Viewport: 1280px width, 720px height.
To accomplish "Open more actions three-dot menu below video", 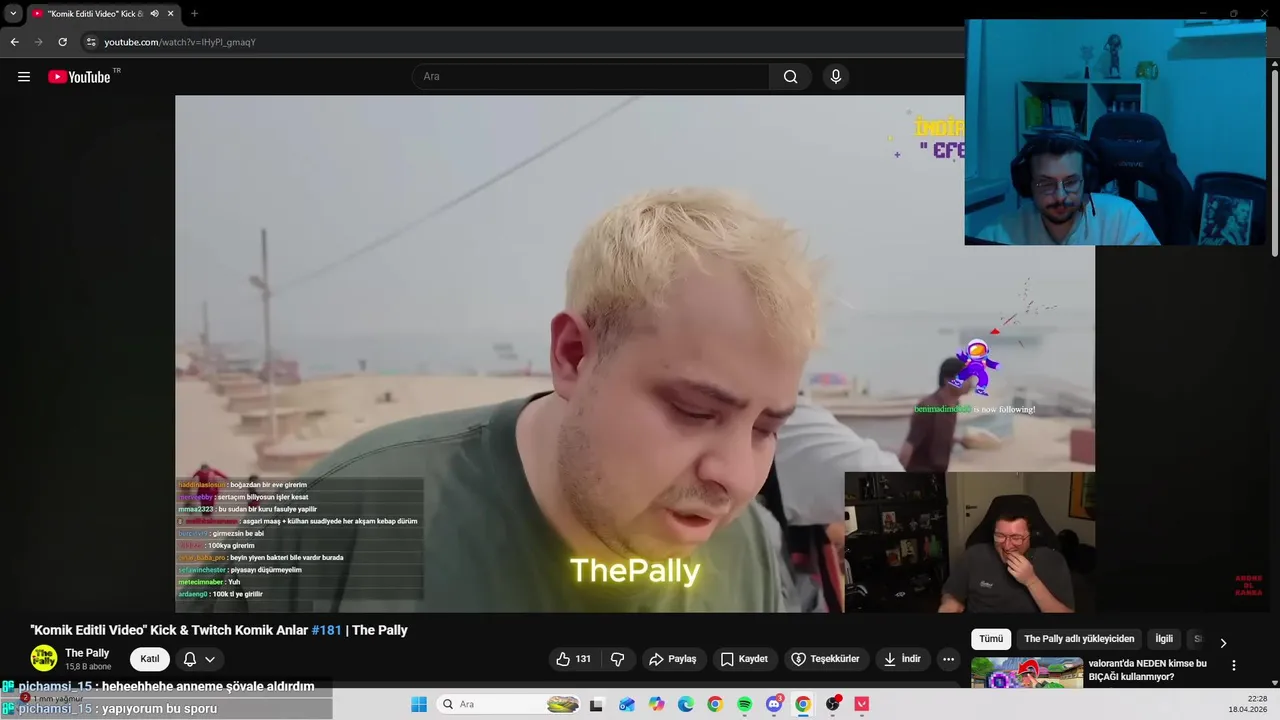I will 948,659.
